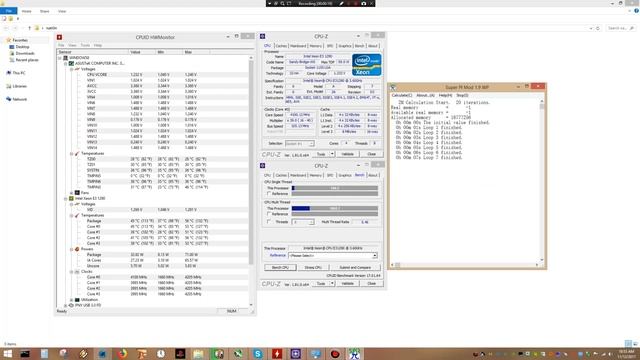Collapse the Clocks node in HWMonitor
The width and height of the screenshot is (640, 360).
click(x=71, y=271)
